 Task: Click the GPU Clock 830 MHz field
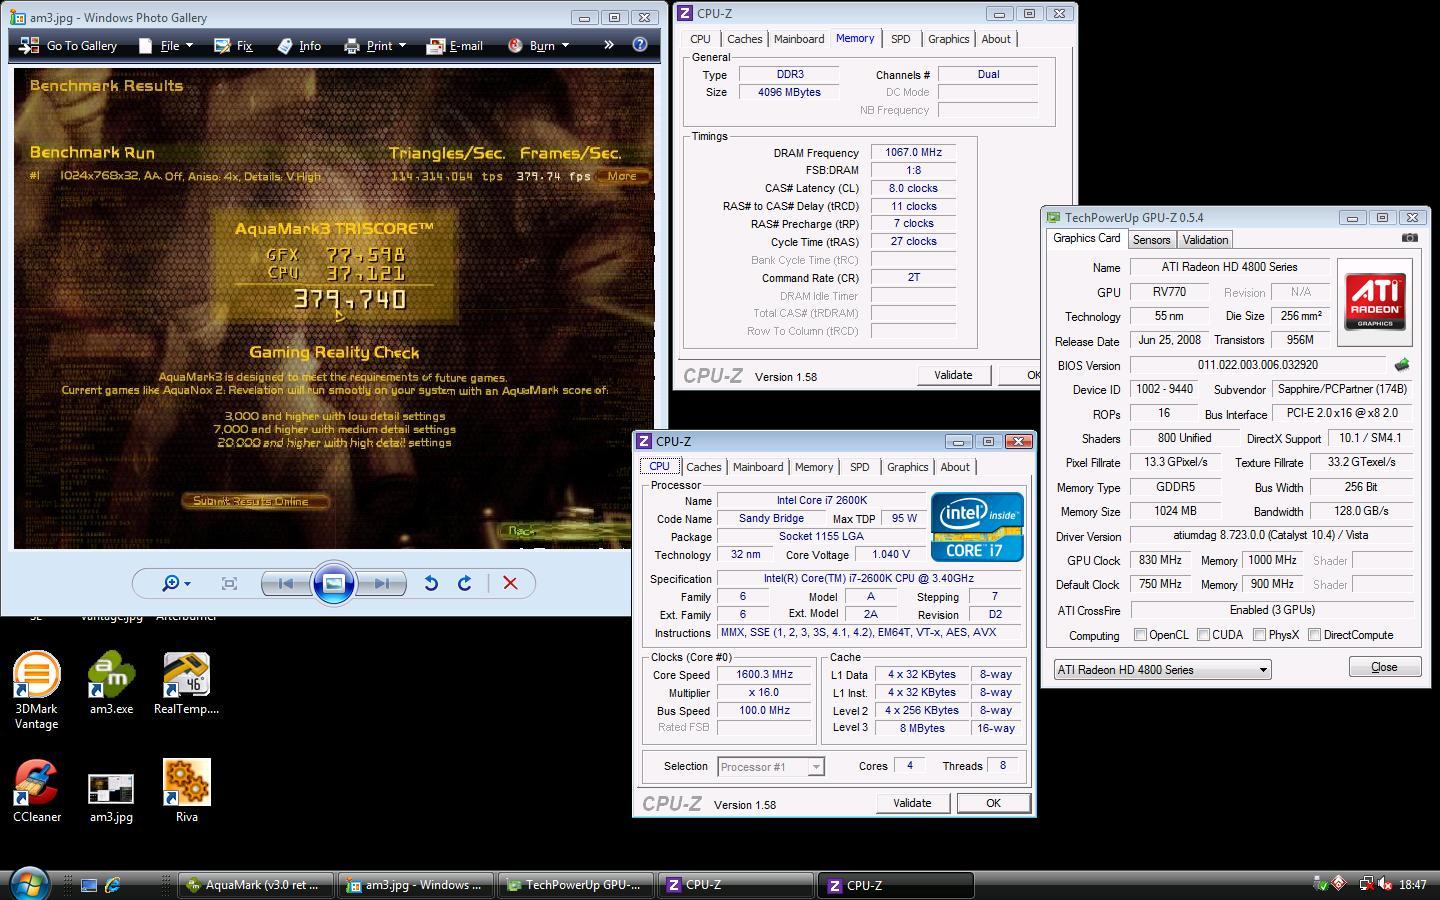1162,561
